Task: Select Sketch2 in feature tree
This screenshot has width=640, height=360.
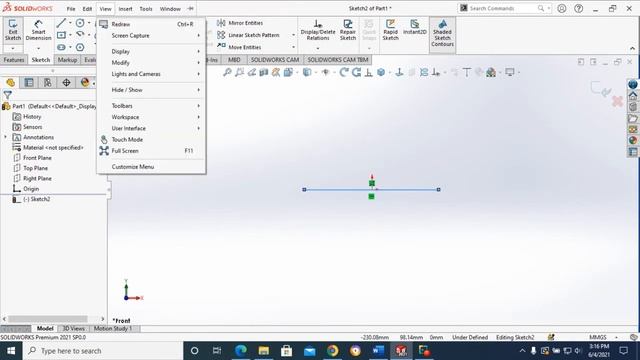Action: point(36,199)
